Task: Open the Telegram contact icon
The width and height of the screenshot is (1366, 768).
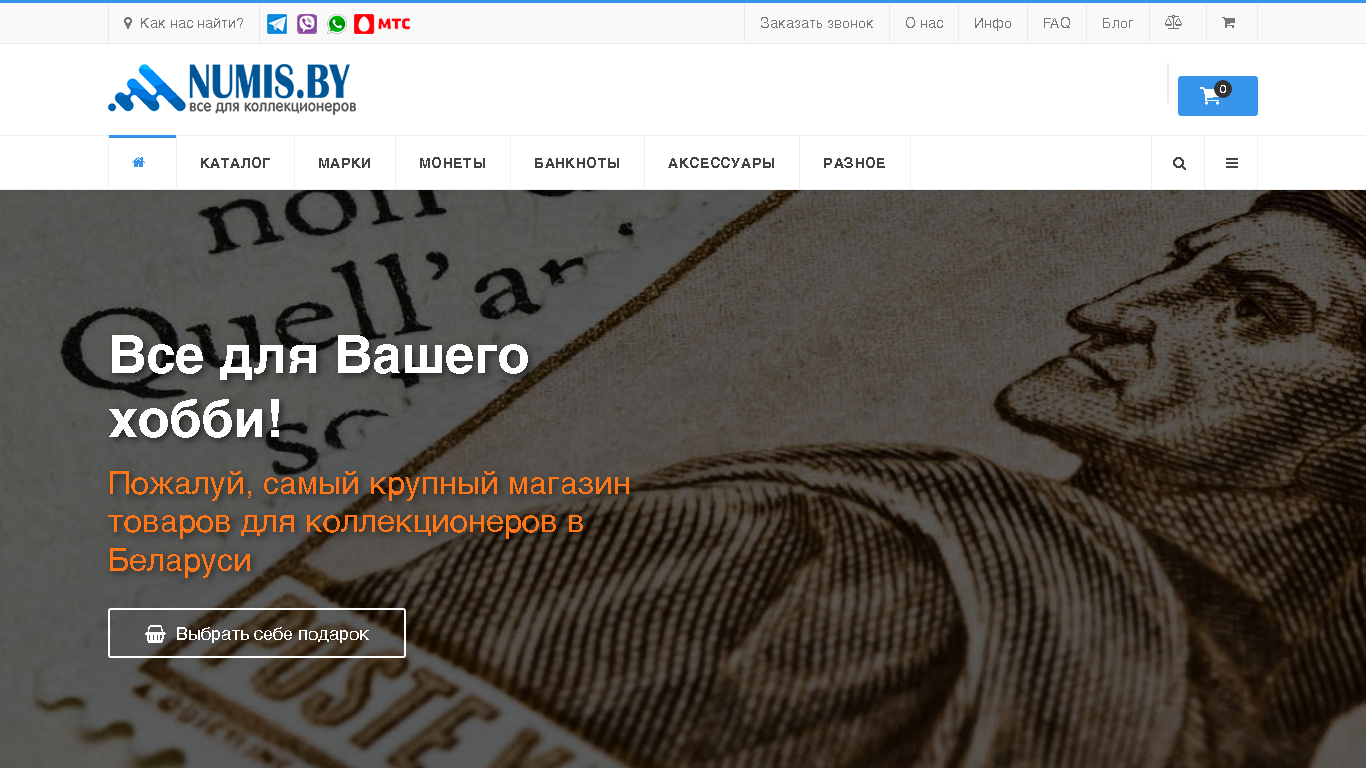Action: tap(277, 24)
